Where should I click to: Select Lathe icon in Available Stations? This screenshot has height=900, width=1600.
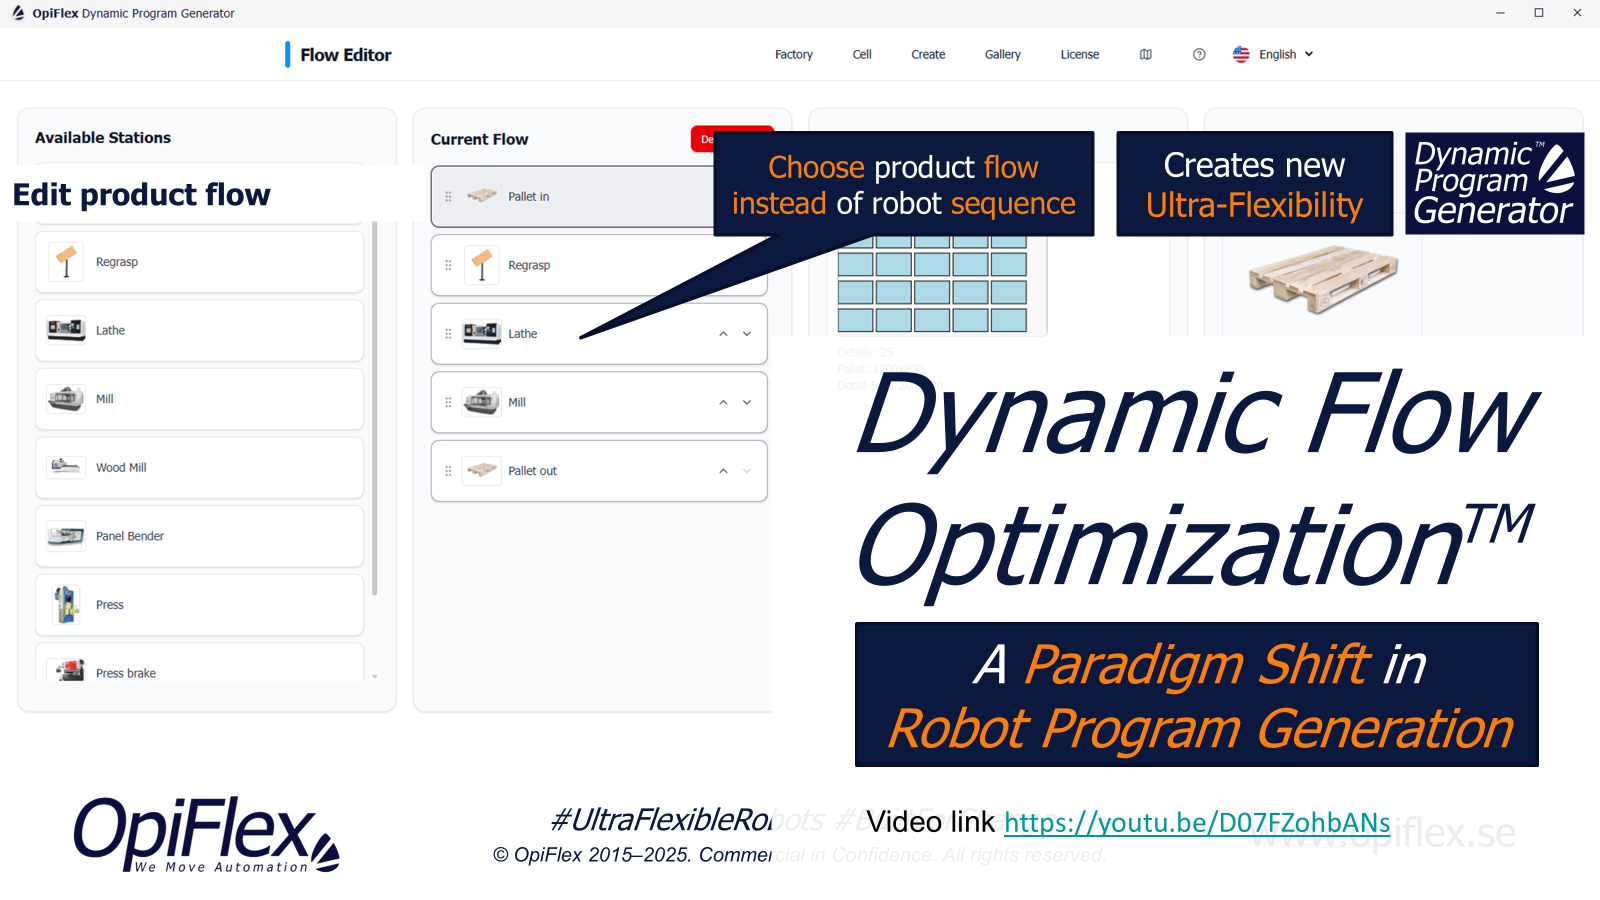coord(66,330)
